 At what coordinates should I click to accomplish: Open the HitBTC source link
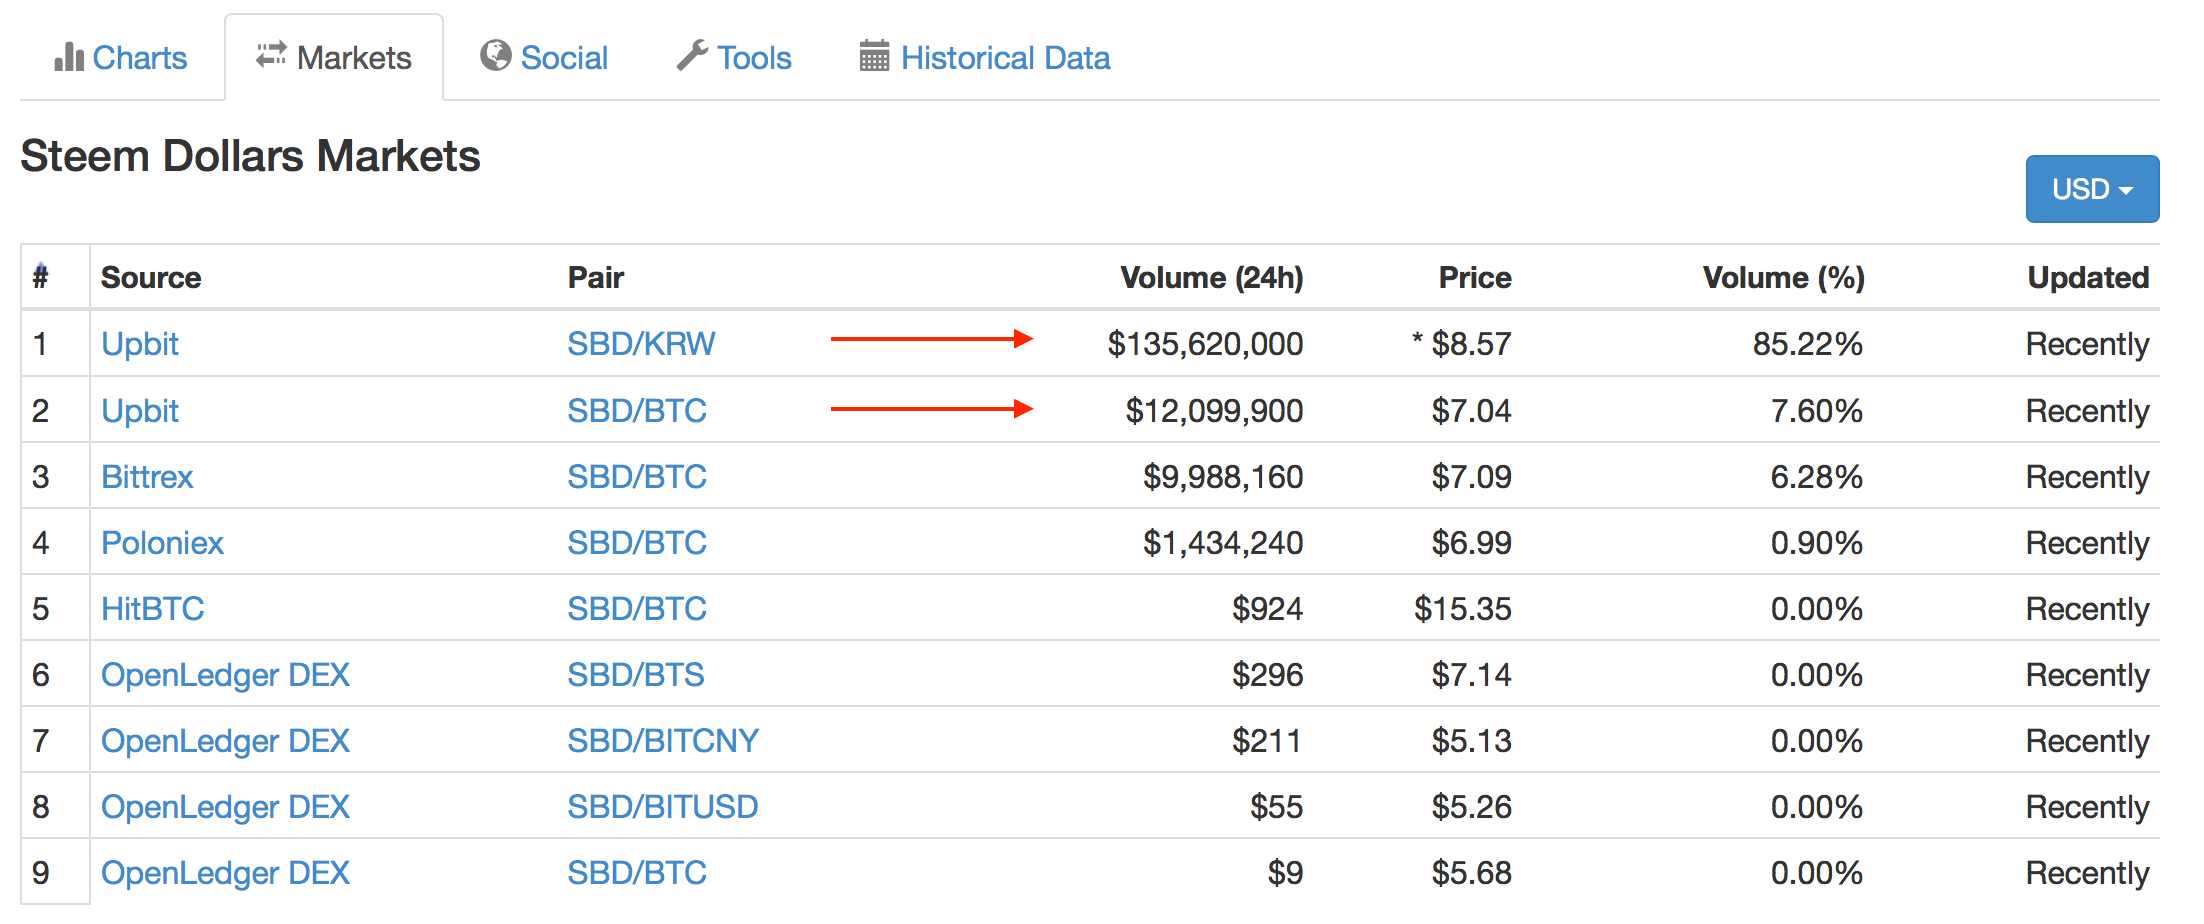pyautogui.click(x=152, y=609)
